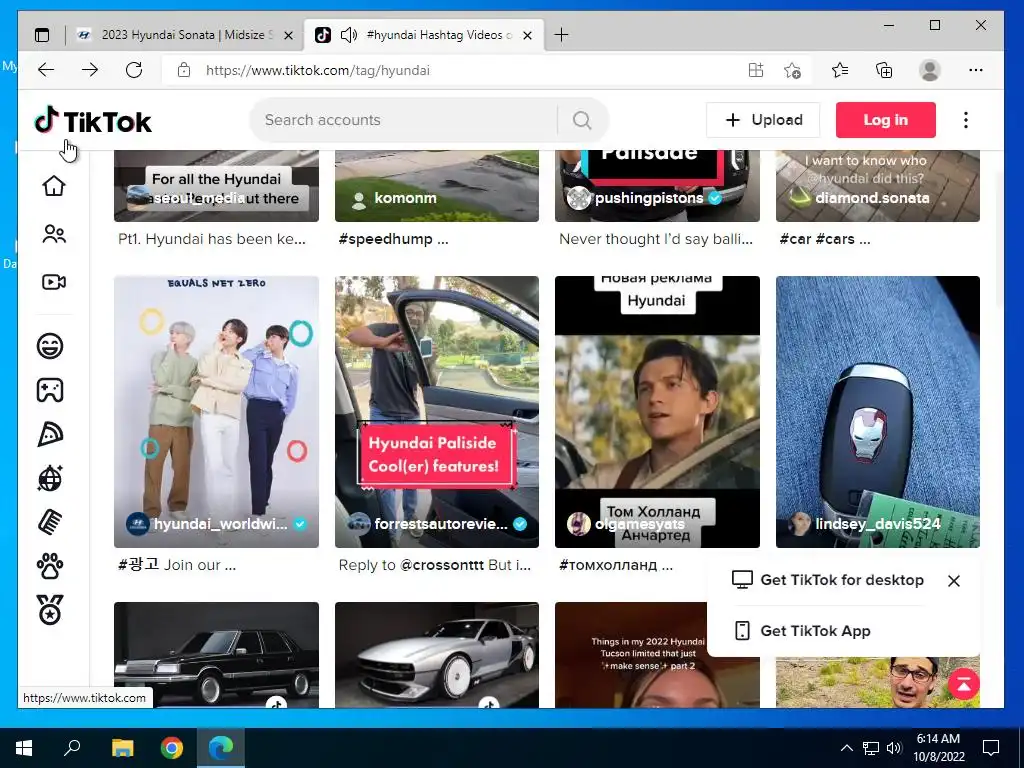This screenshot has height=768, width=1024.
Task: Click Get TikTok App
Action: pyautogui.click(x=802, y=631)
